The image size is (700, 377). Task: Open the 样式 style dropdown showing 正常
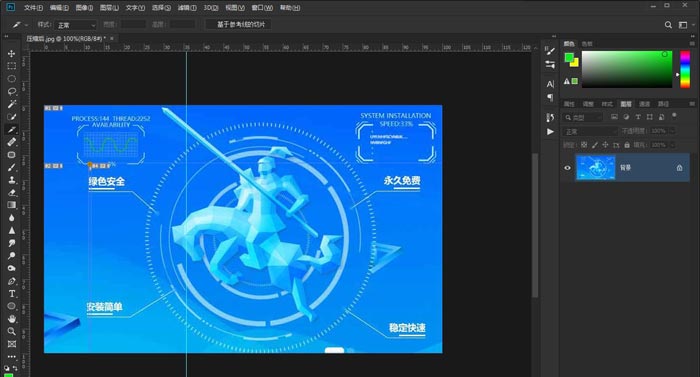coord(76,25)
